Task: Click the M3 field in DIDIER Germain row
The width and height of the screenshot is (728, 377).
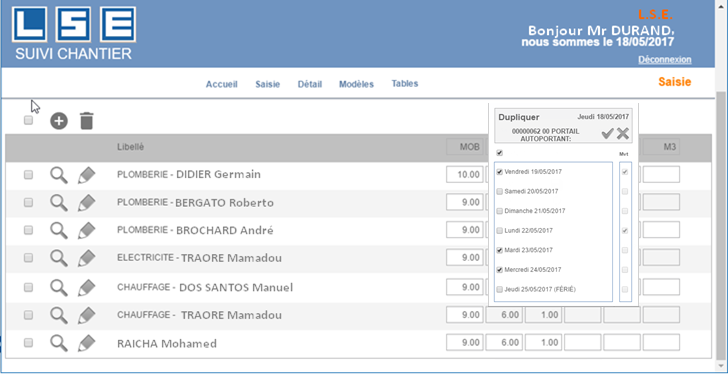Action: point(662,175)
